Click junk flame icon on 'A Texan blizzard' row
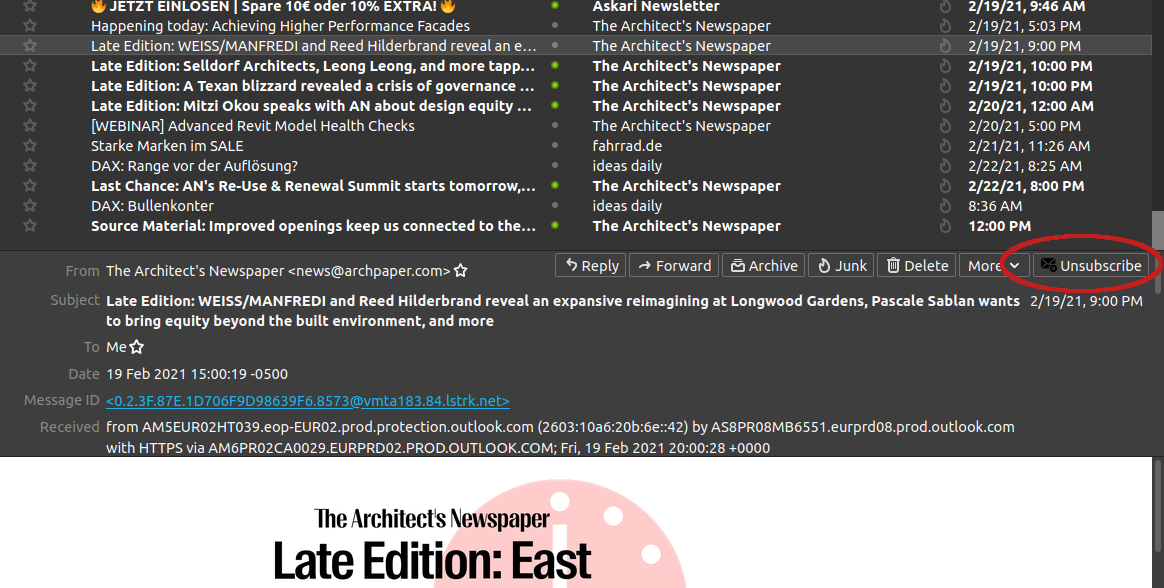This screenshot has height=588, width=1164. pos(945,86)
